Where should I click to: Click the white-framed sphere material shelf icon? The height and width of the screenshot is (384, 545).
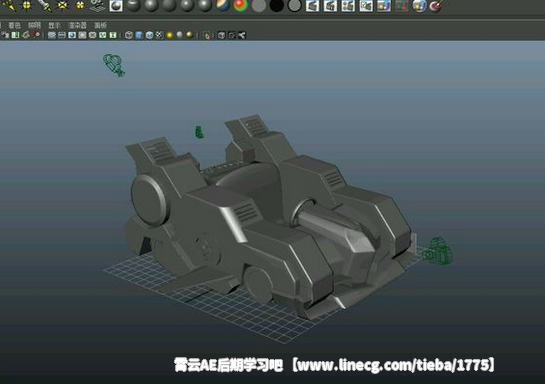[116, 5]
